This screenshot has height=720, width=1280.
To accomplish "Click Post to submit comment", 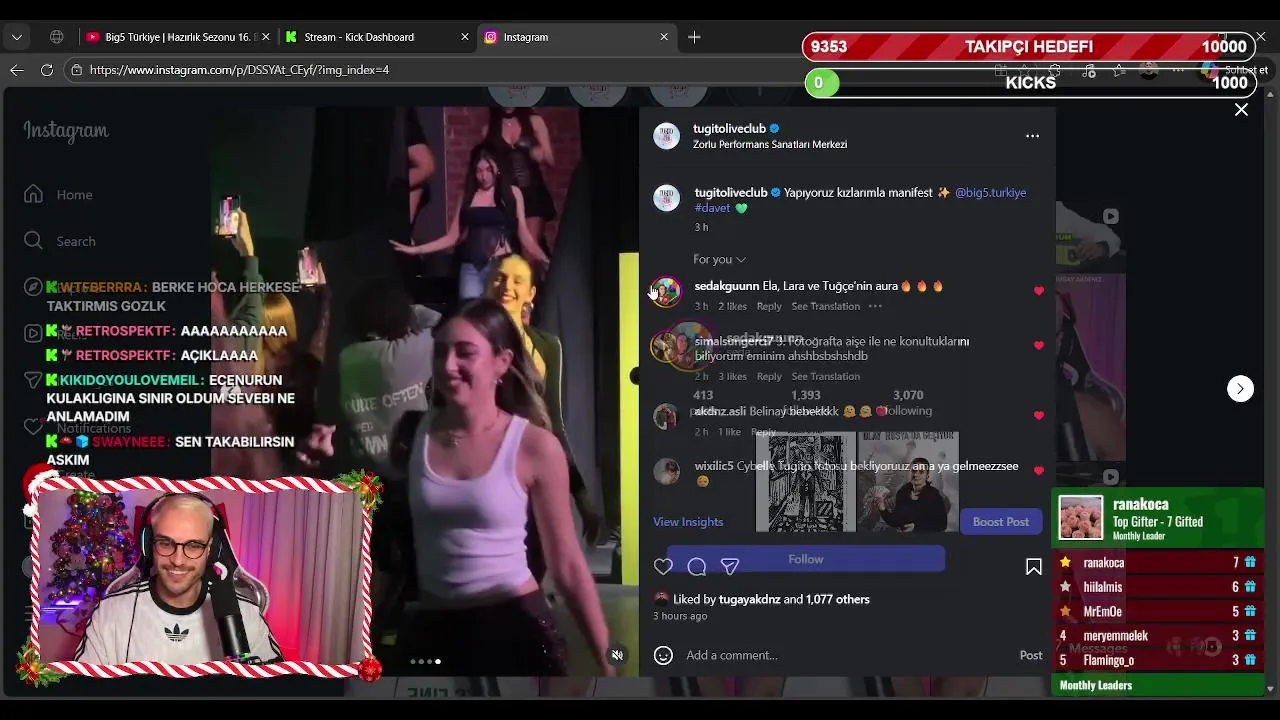I will coord(1031,655).
